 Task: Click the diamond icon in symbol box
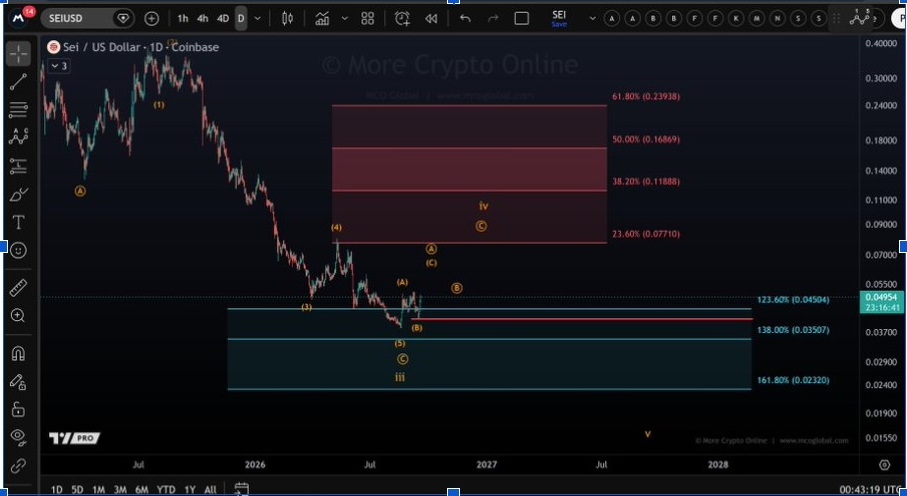123,19
